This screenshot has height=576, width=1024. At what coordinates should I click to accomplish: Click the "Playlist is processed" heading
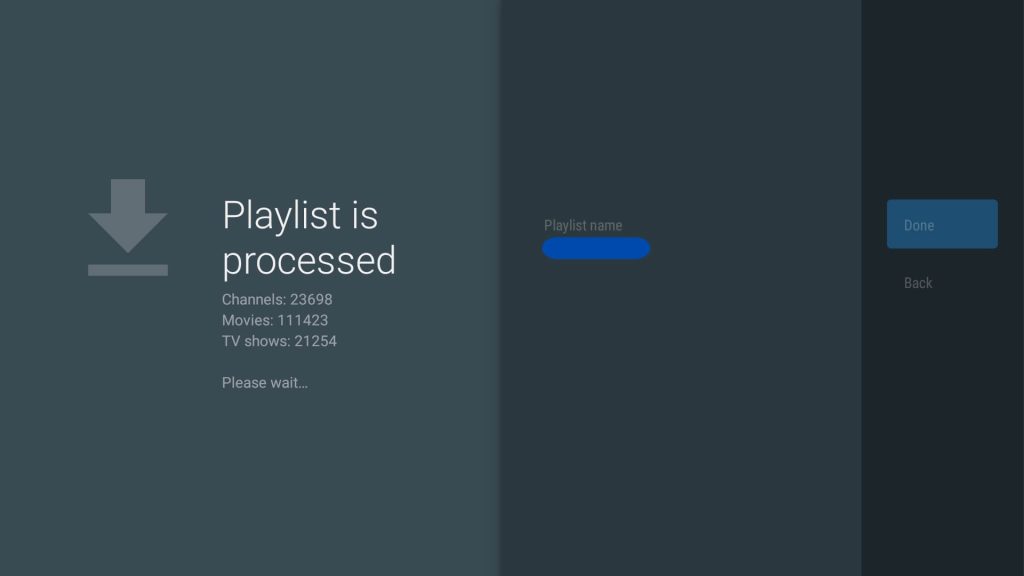[308, 237]
